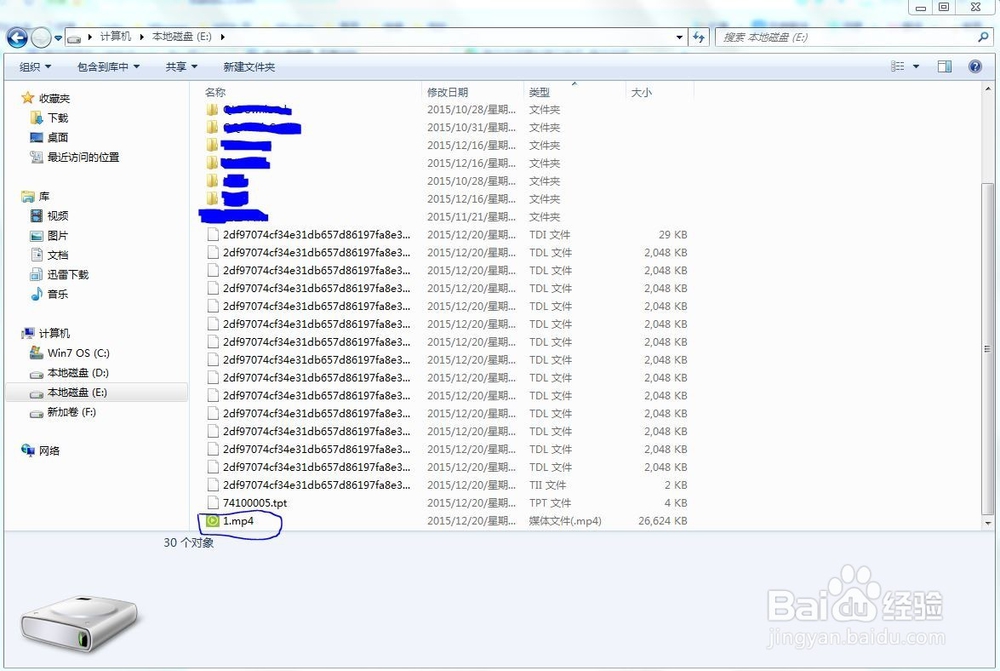1000x671 pixels.
Task: Open the 迅雷下载 library
Action: [68, 275]
